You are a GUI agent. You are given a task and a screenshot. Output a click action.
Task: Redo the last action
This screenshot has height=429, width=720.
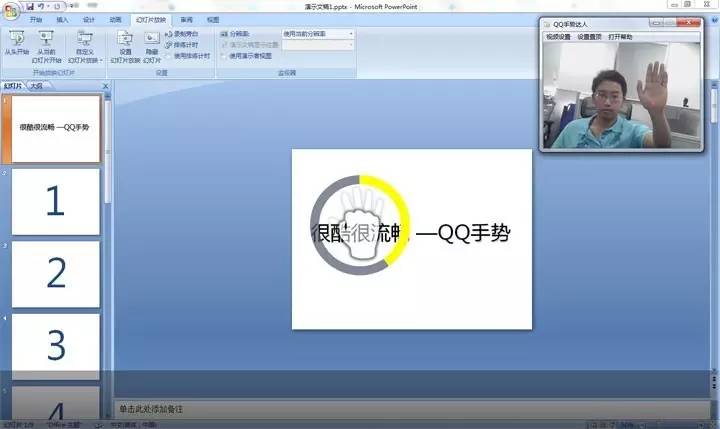tap(57, 6)
